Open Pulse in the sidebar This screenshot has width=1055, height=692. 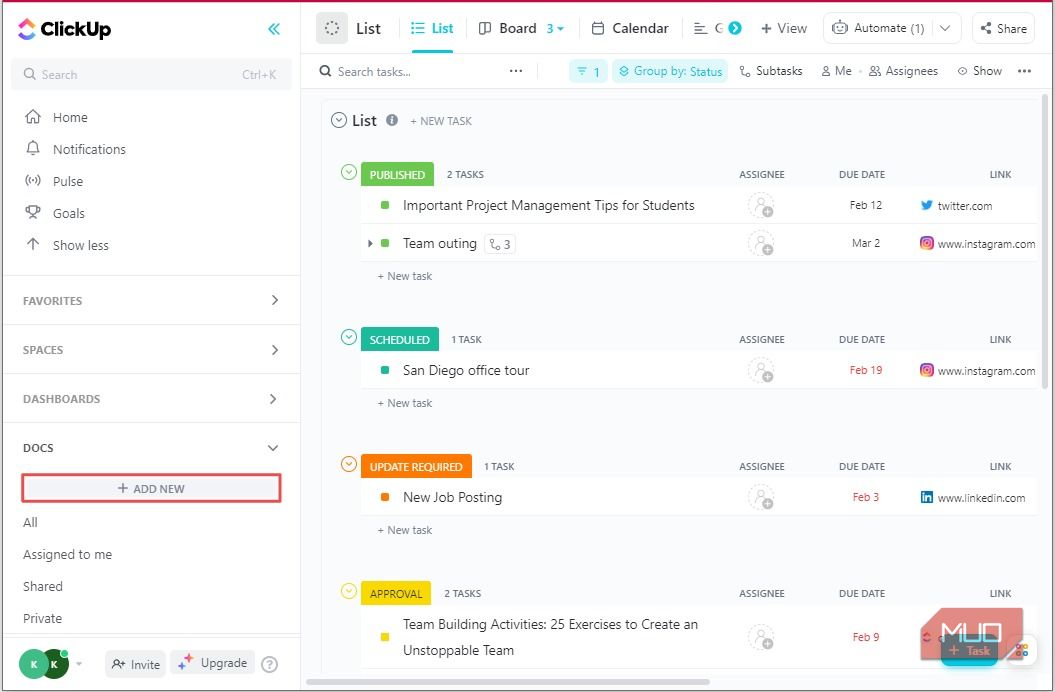coord(68,182)
